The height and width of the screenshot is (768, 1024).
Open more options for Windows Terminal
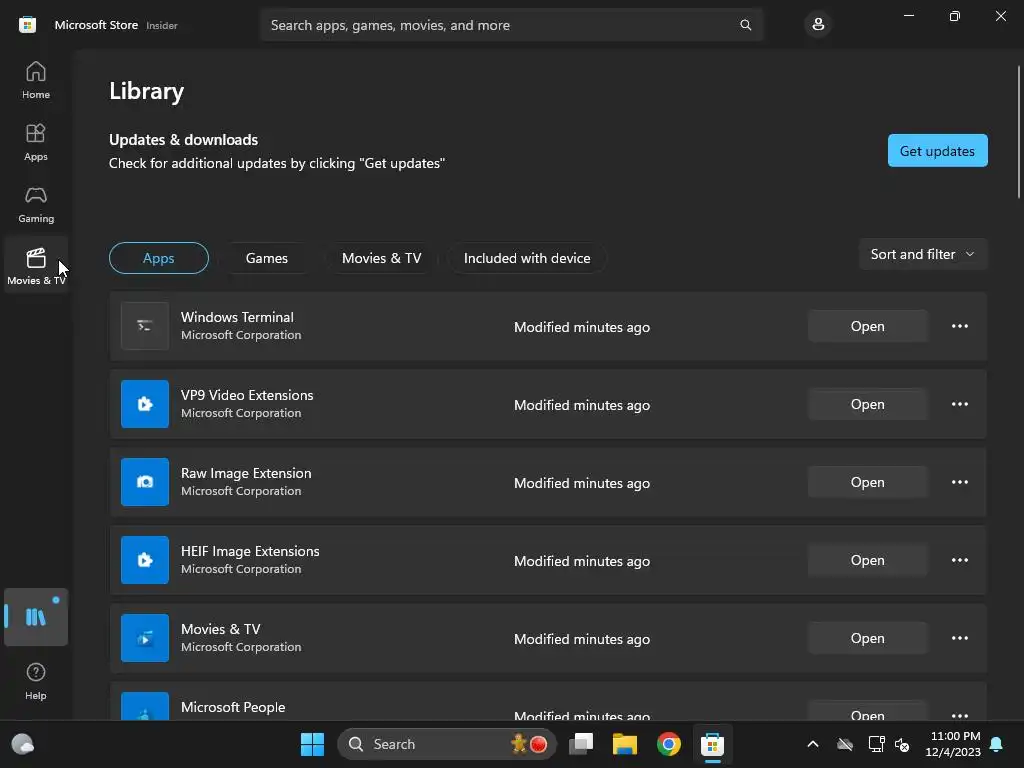click(959, 326)
